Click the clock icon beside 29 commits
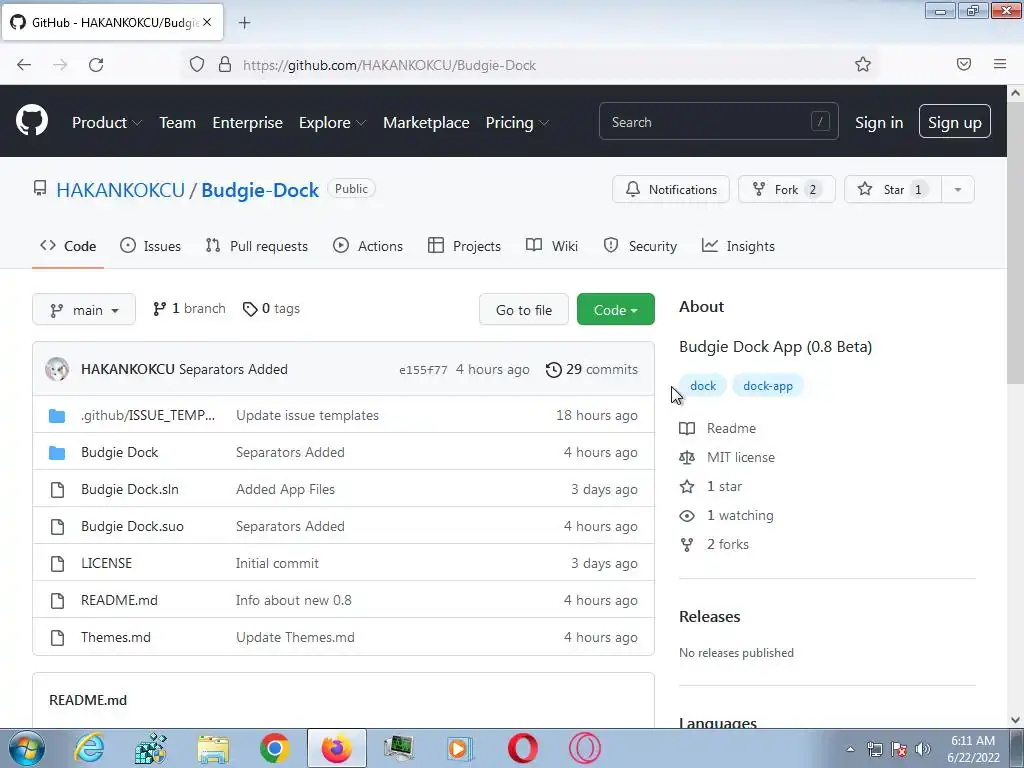 click(x=553, y=370)
